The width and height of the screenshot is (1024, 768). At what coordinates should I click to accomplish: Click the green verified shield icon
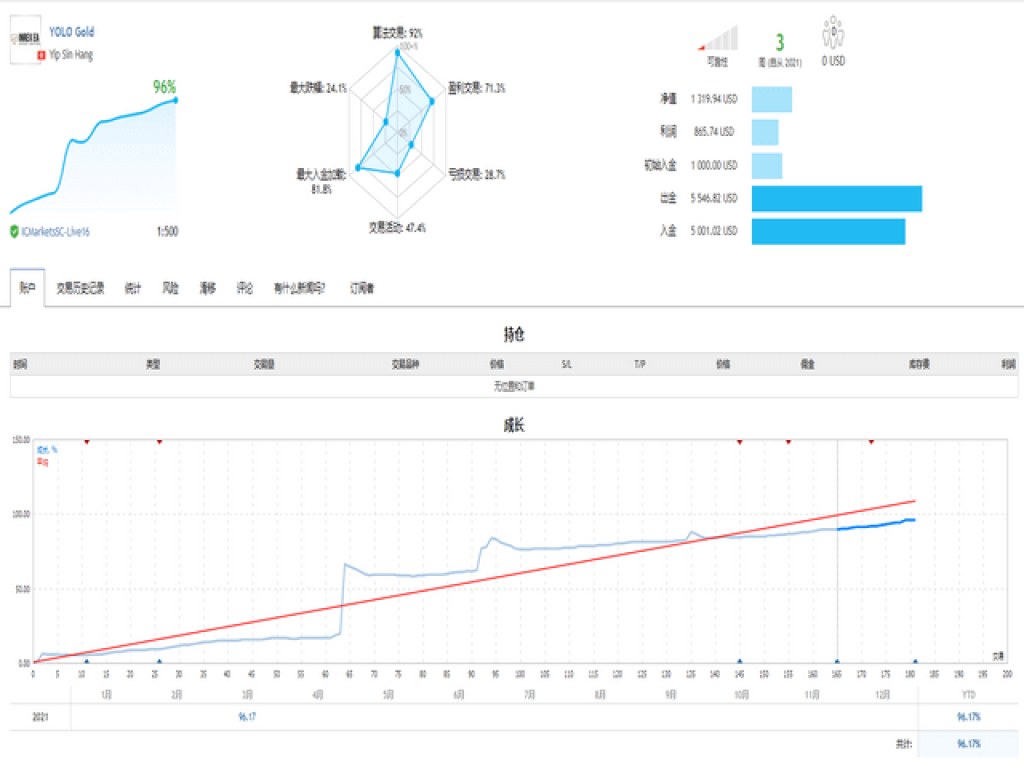[14, 231]
